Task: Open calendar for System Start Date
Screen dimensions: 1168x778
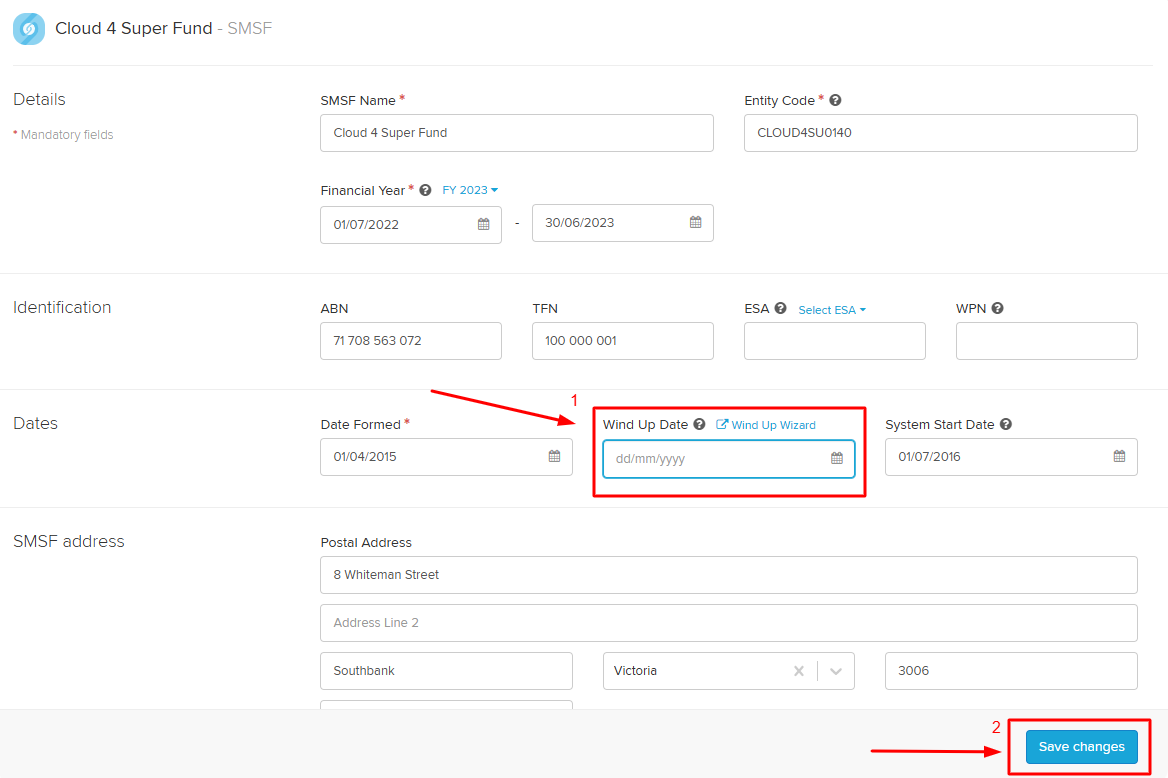Action: [x=1119, y=457]
